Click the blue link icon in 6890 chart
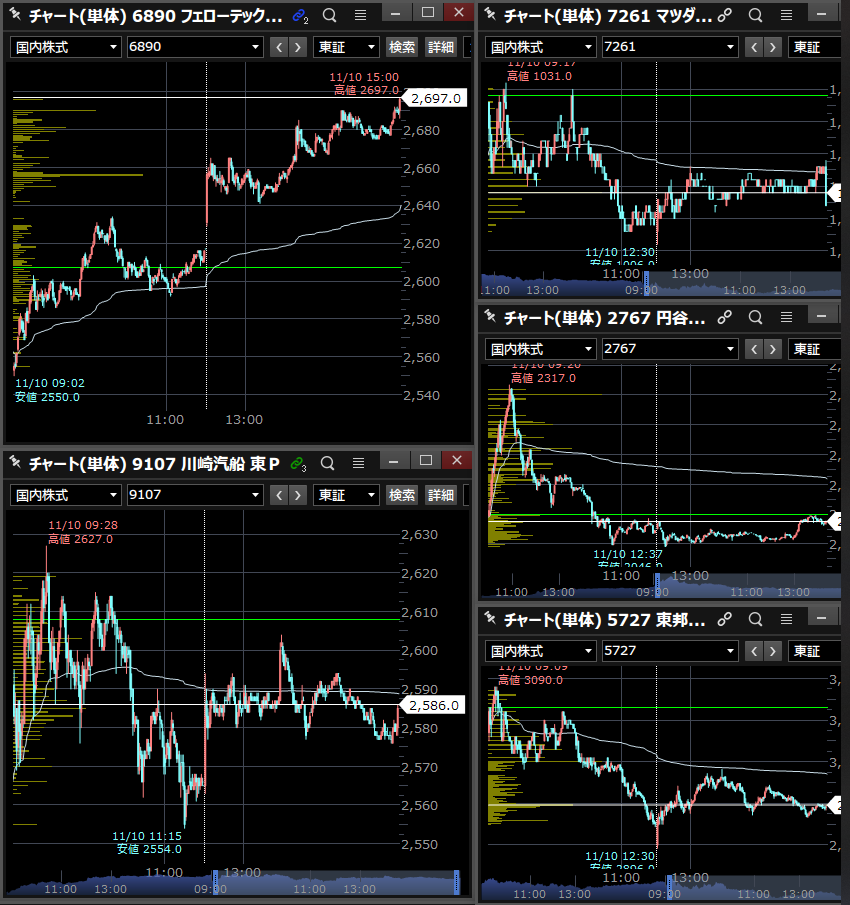This screenshot has height=905, width=850. tap(300, 16)
